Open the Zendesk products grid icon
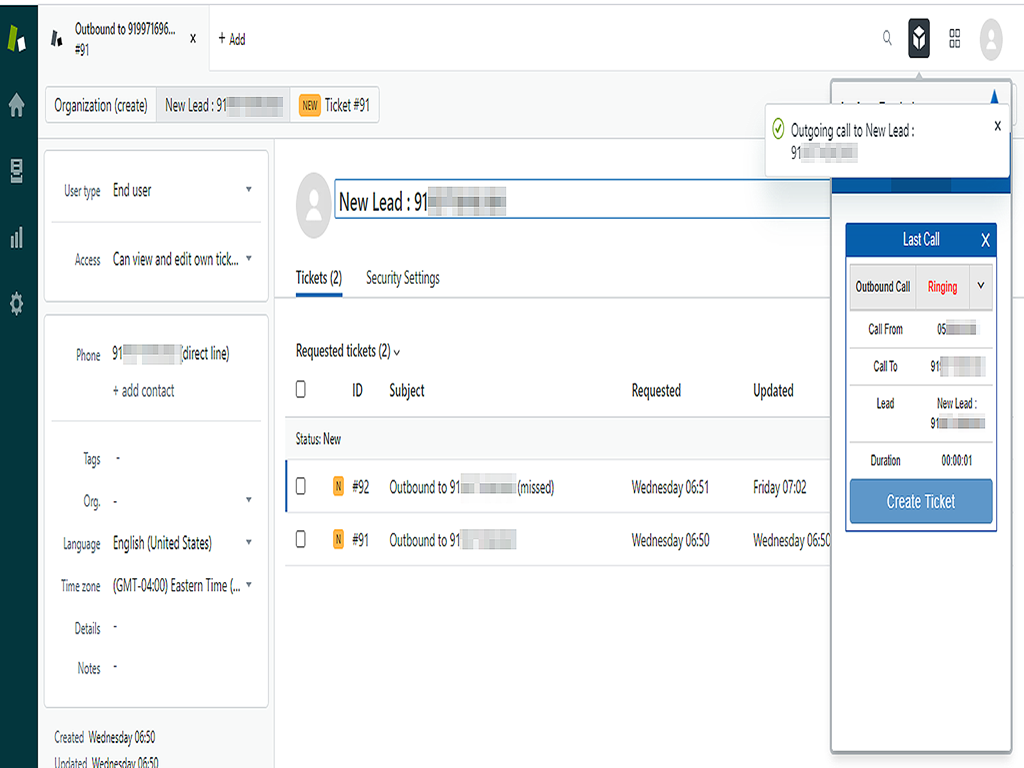This screenshot has width=1024, height=768. pos(955,39)
